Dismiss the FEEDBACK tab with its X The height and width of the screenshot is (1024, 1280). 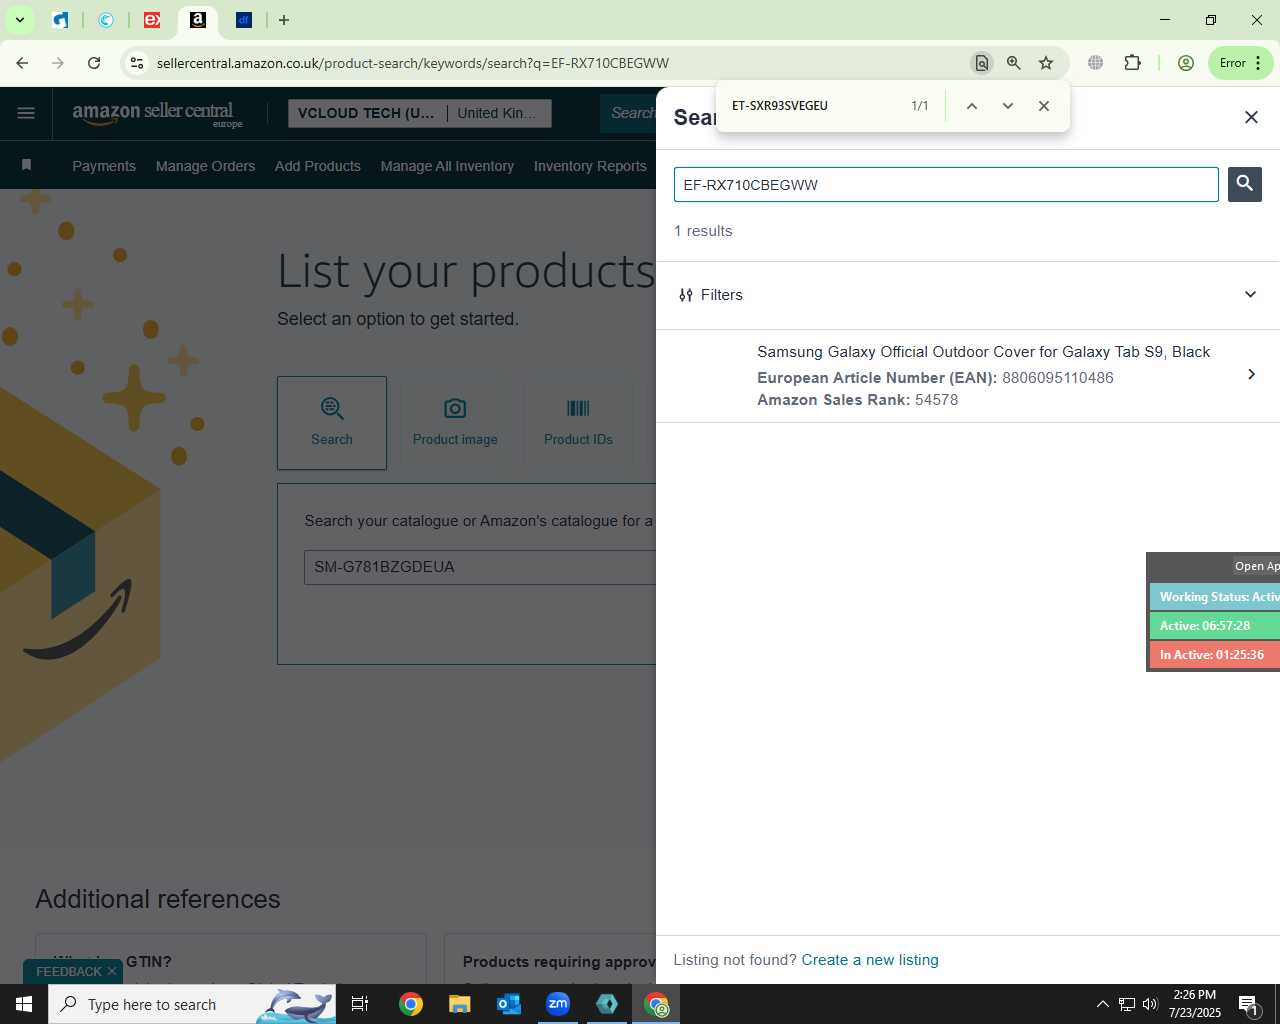(112, 971)
